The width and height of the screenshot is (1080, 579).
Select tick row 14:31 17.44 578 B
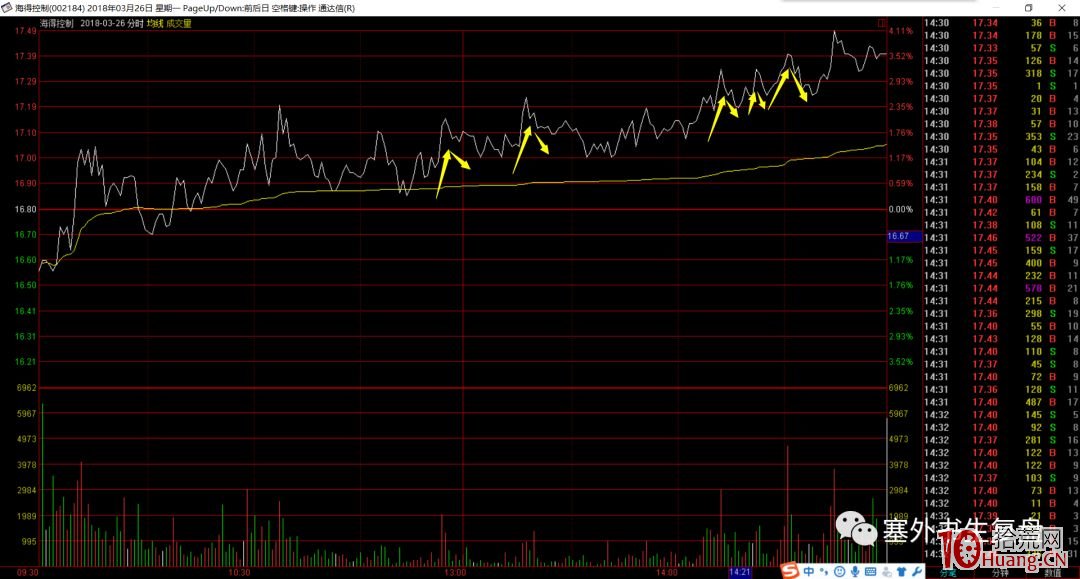coord(1001,288)
